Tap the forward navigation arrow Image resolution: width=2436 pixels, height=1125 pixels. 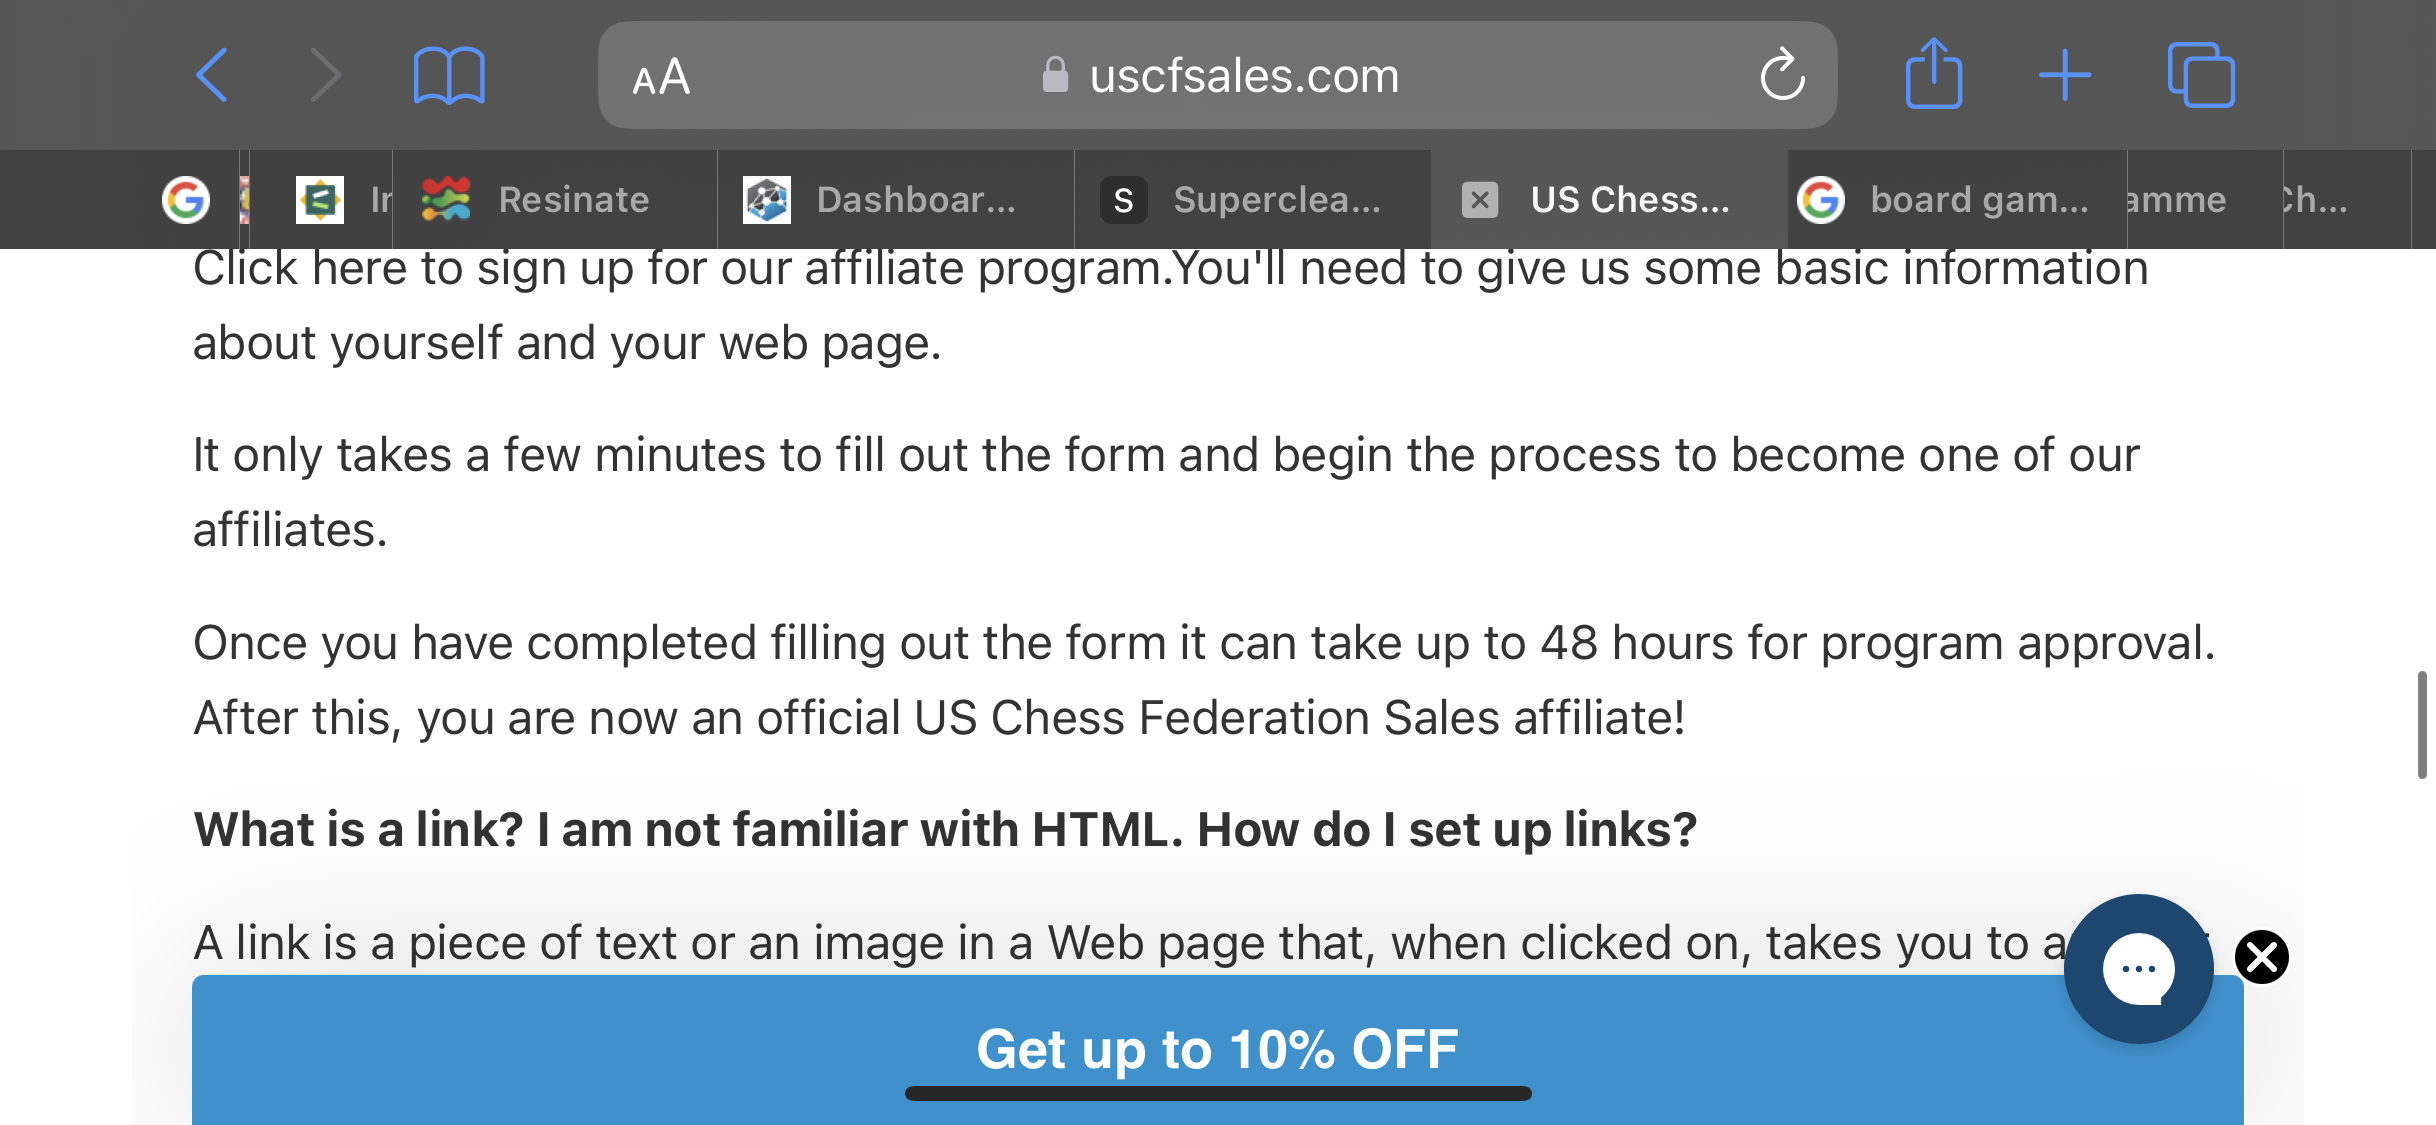coord(326,75)
